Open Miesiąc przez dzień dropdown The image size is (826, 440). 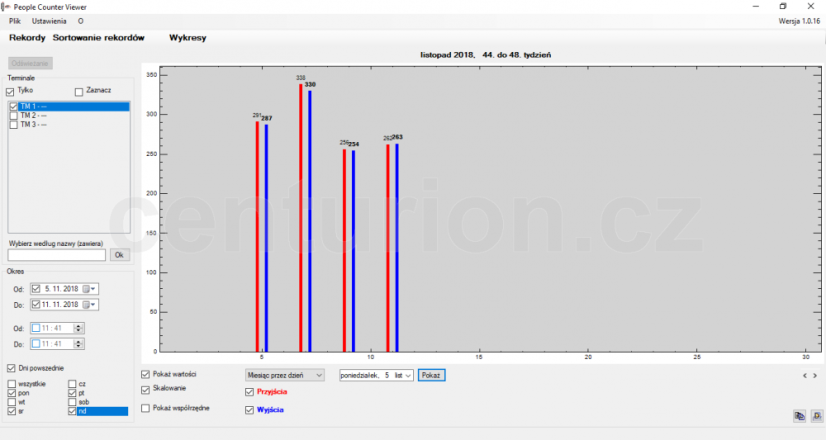click(x=284, y=375)
